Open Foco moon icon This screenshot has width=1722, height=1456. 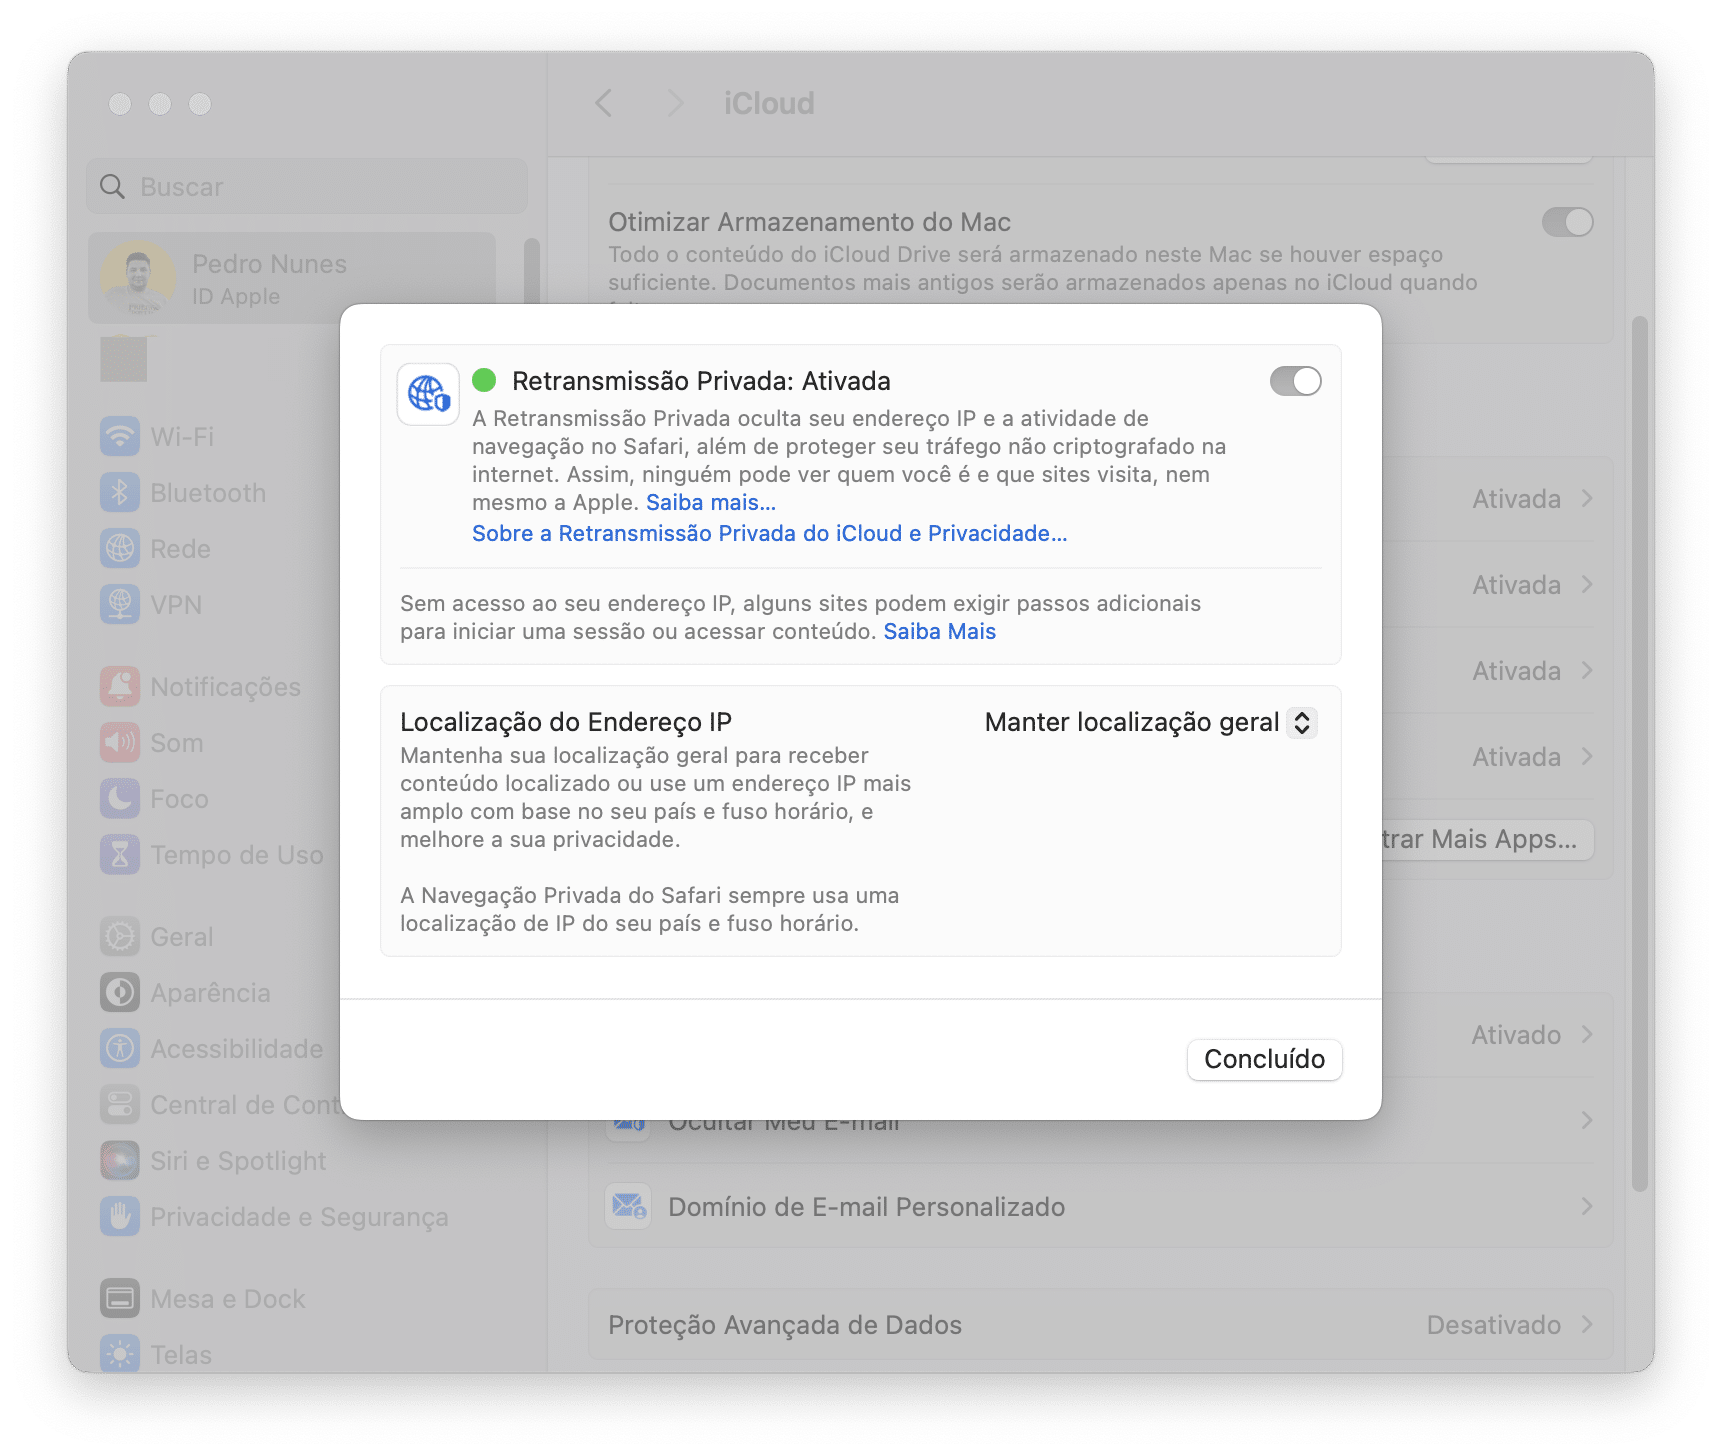click(x=120, y=798)
